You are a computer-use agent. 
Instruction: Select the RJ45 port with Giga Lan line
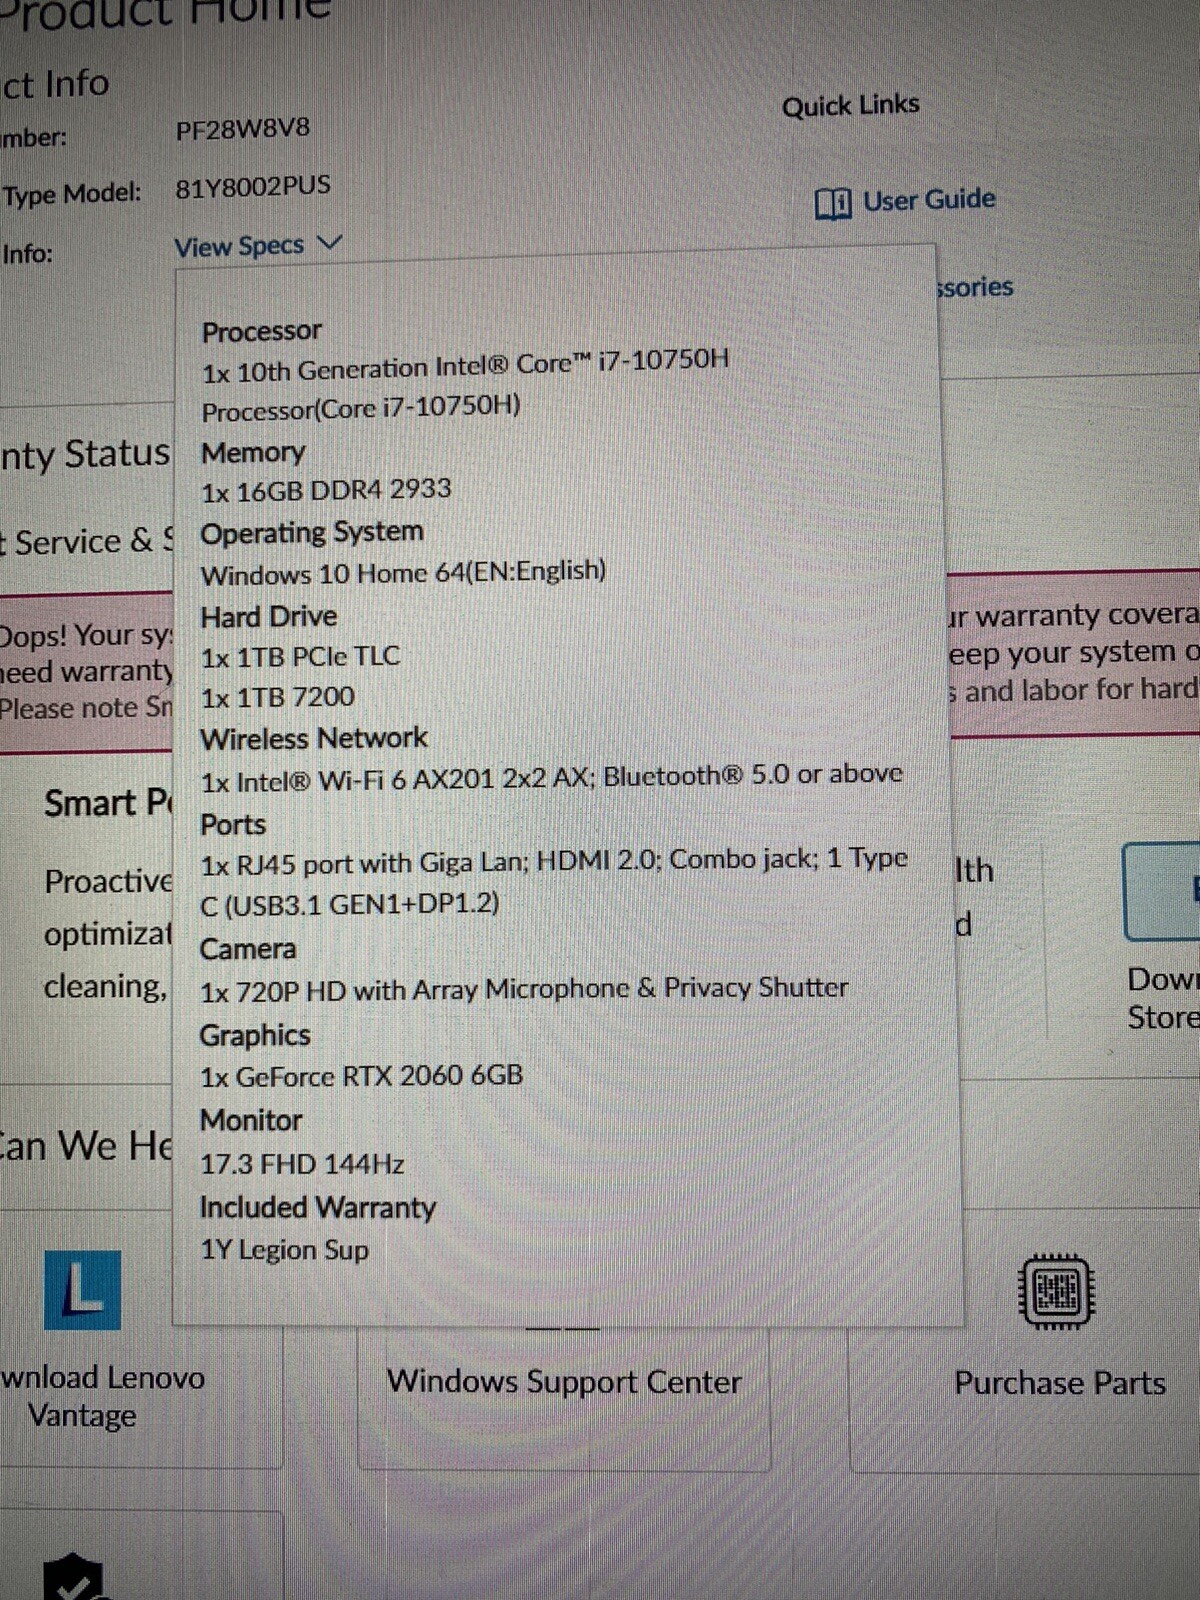[x=554, y=882]
